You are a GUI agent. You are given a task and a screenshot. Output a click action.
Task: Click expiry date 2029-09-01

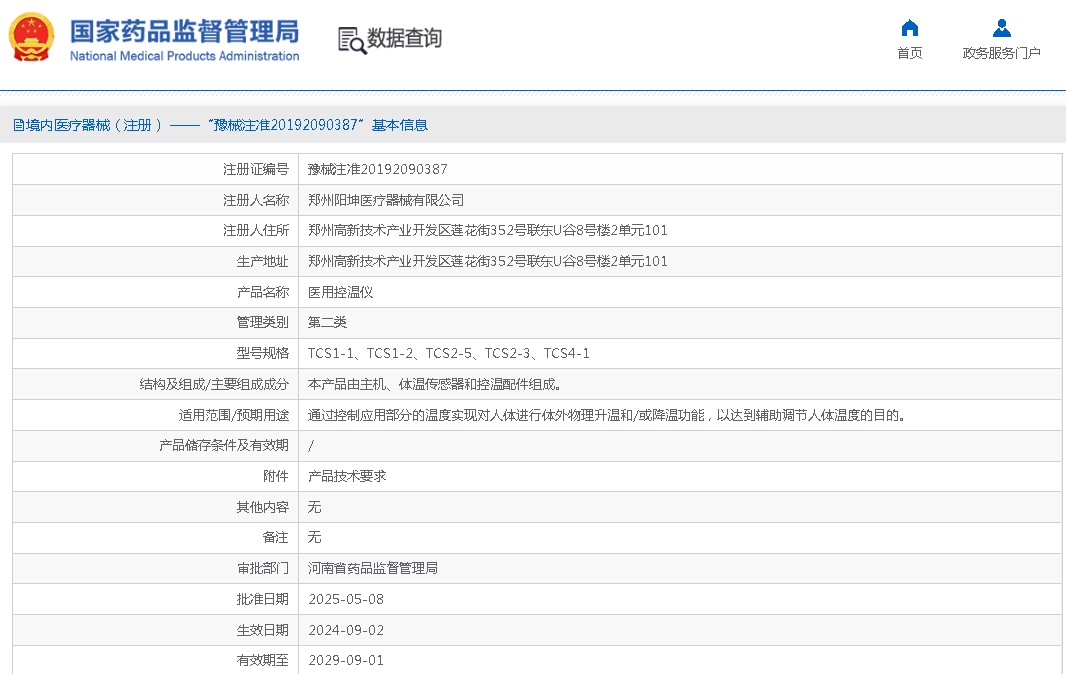346,660
